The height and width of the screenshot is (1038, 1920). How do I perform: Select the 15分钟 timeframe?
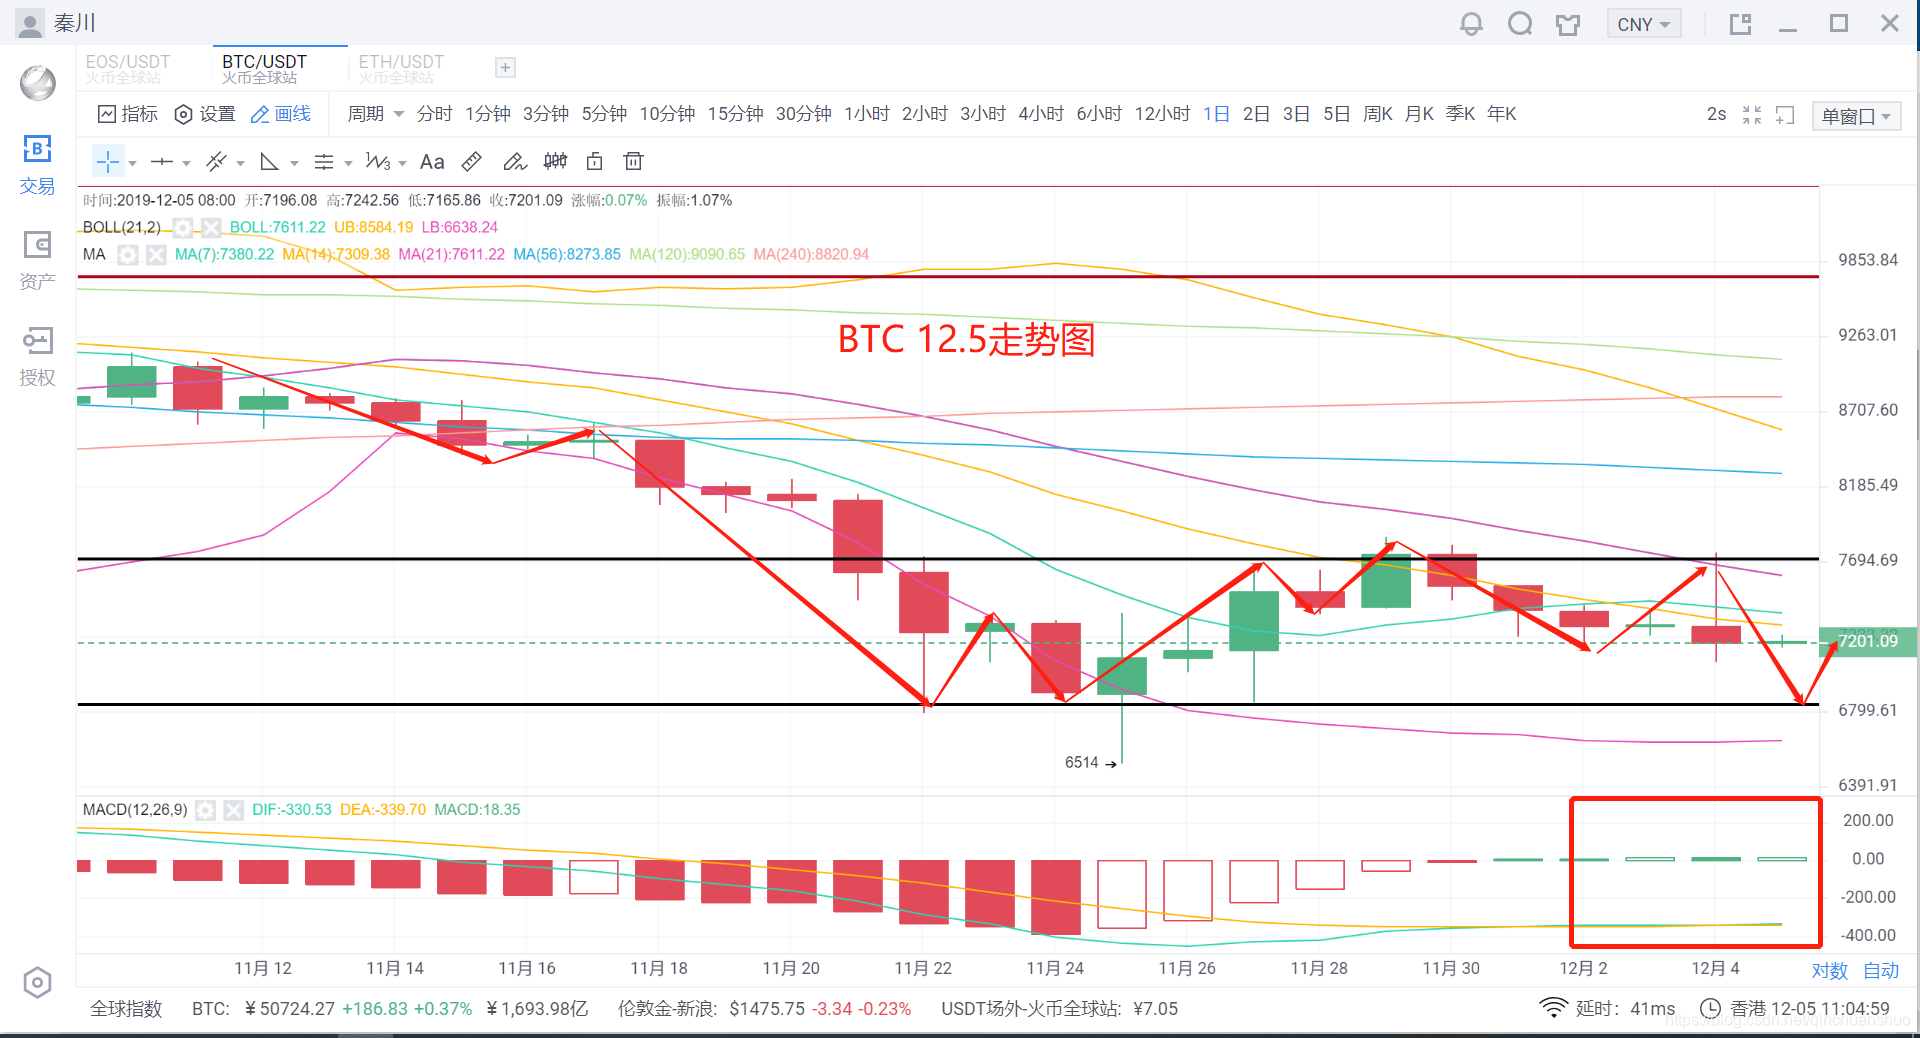(735, 114)
